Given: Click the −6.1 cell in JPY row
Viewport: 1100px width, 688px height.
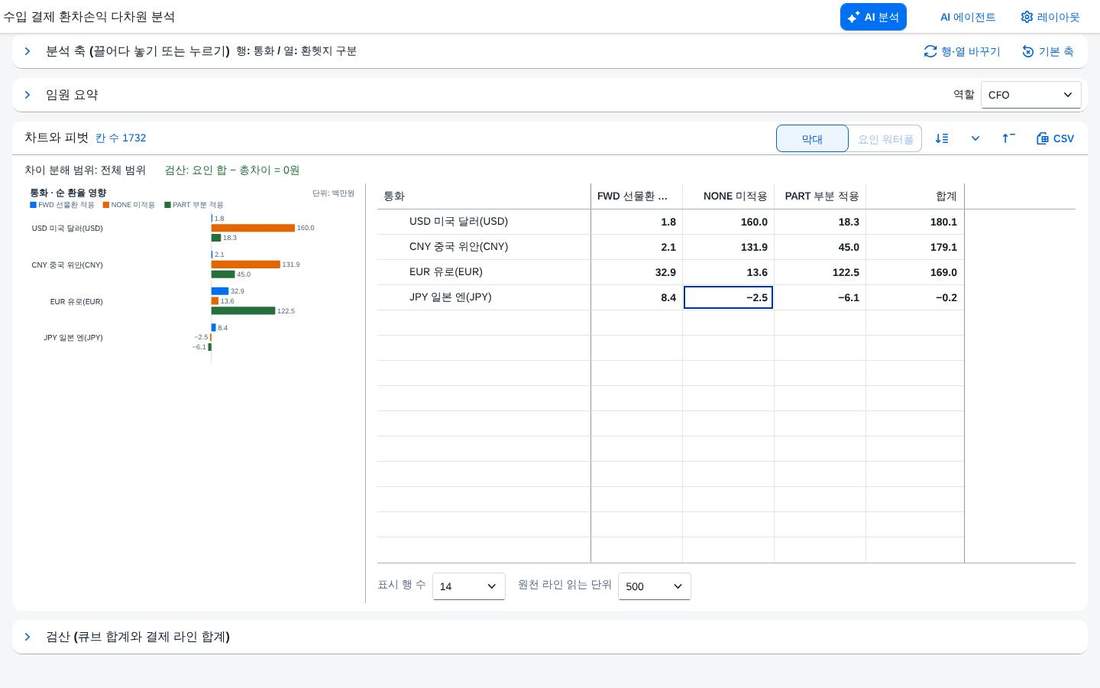Looking at the screenshot, I should 820,297.
